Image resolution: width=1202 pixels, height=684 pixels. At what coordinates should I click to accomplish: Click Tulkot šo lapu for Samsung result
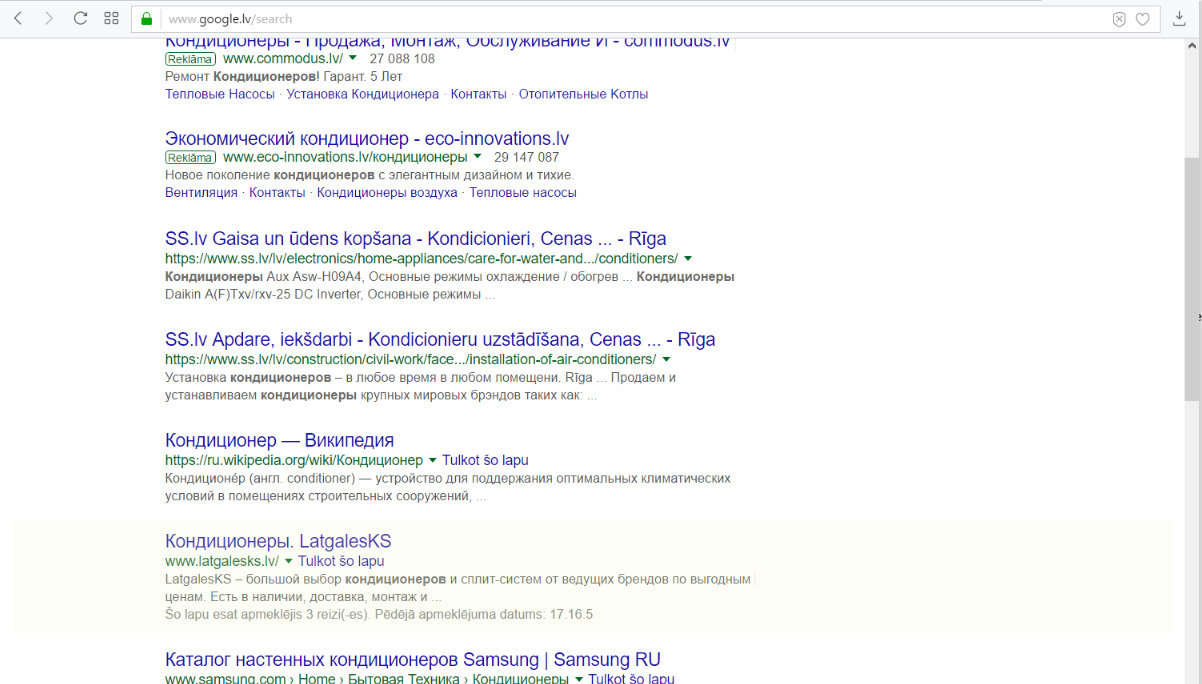631,679
